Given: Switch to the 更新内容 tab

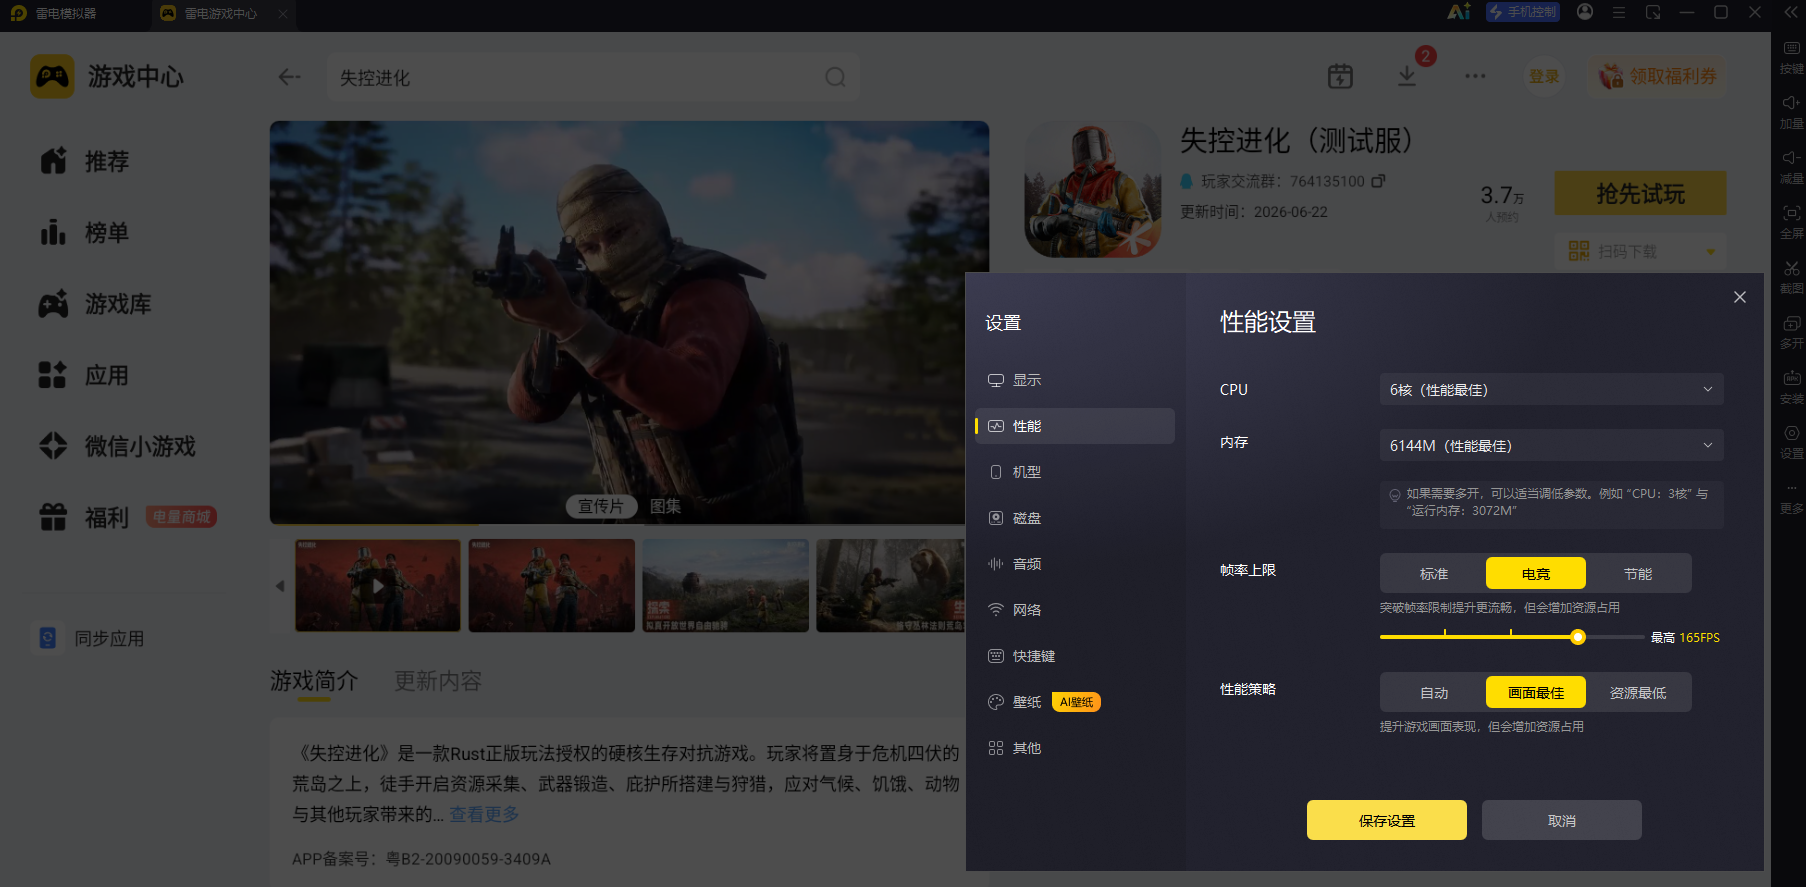Looking at the screenshot, I should coord(438,681).
